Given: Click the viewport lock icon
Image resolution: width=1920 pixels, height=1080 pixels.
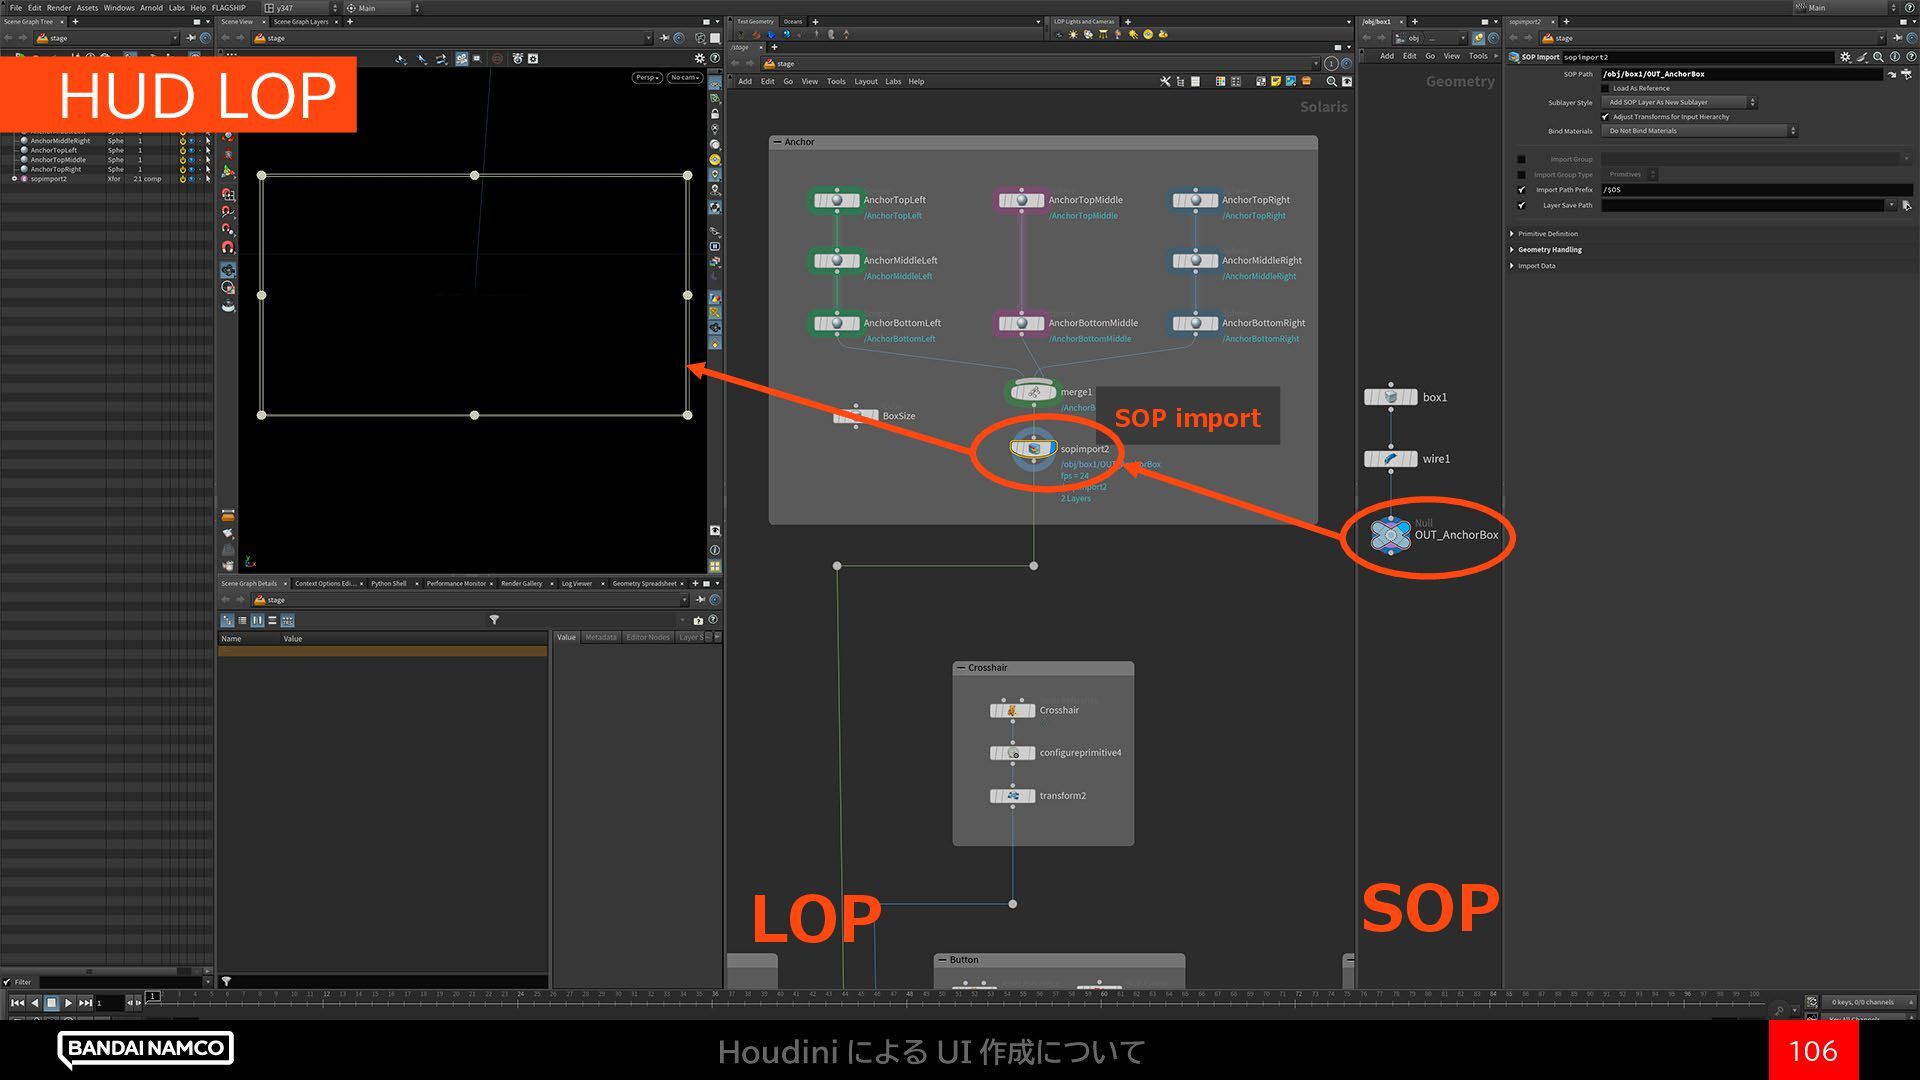Looking at the screenshot, I should point(715,114).
